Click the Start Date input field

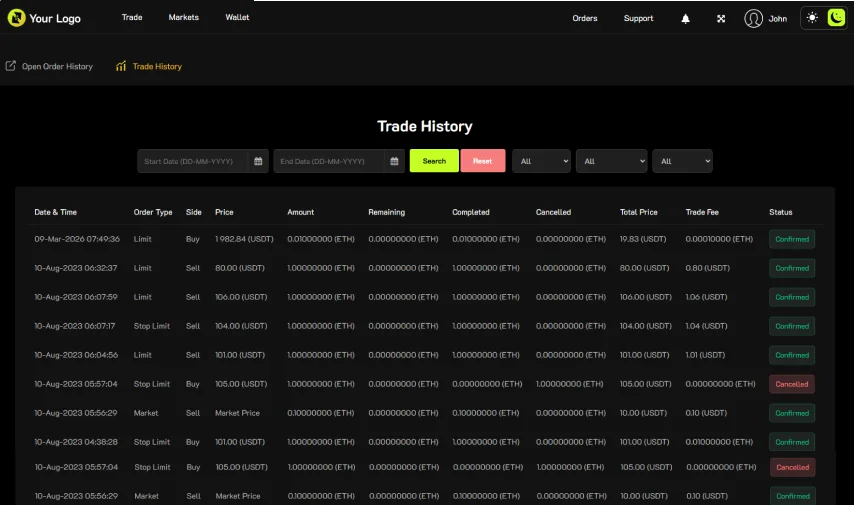coord(192,161)
